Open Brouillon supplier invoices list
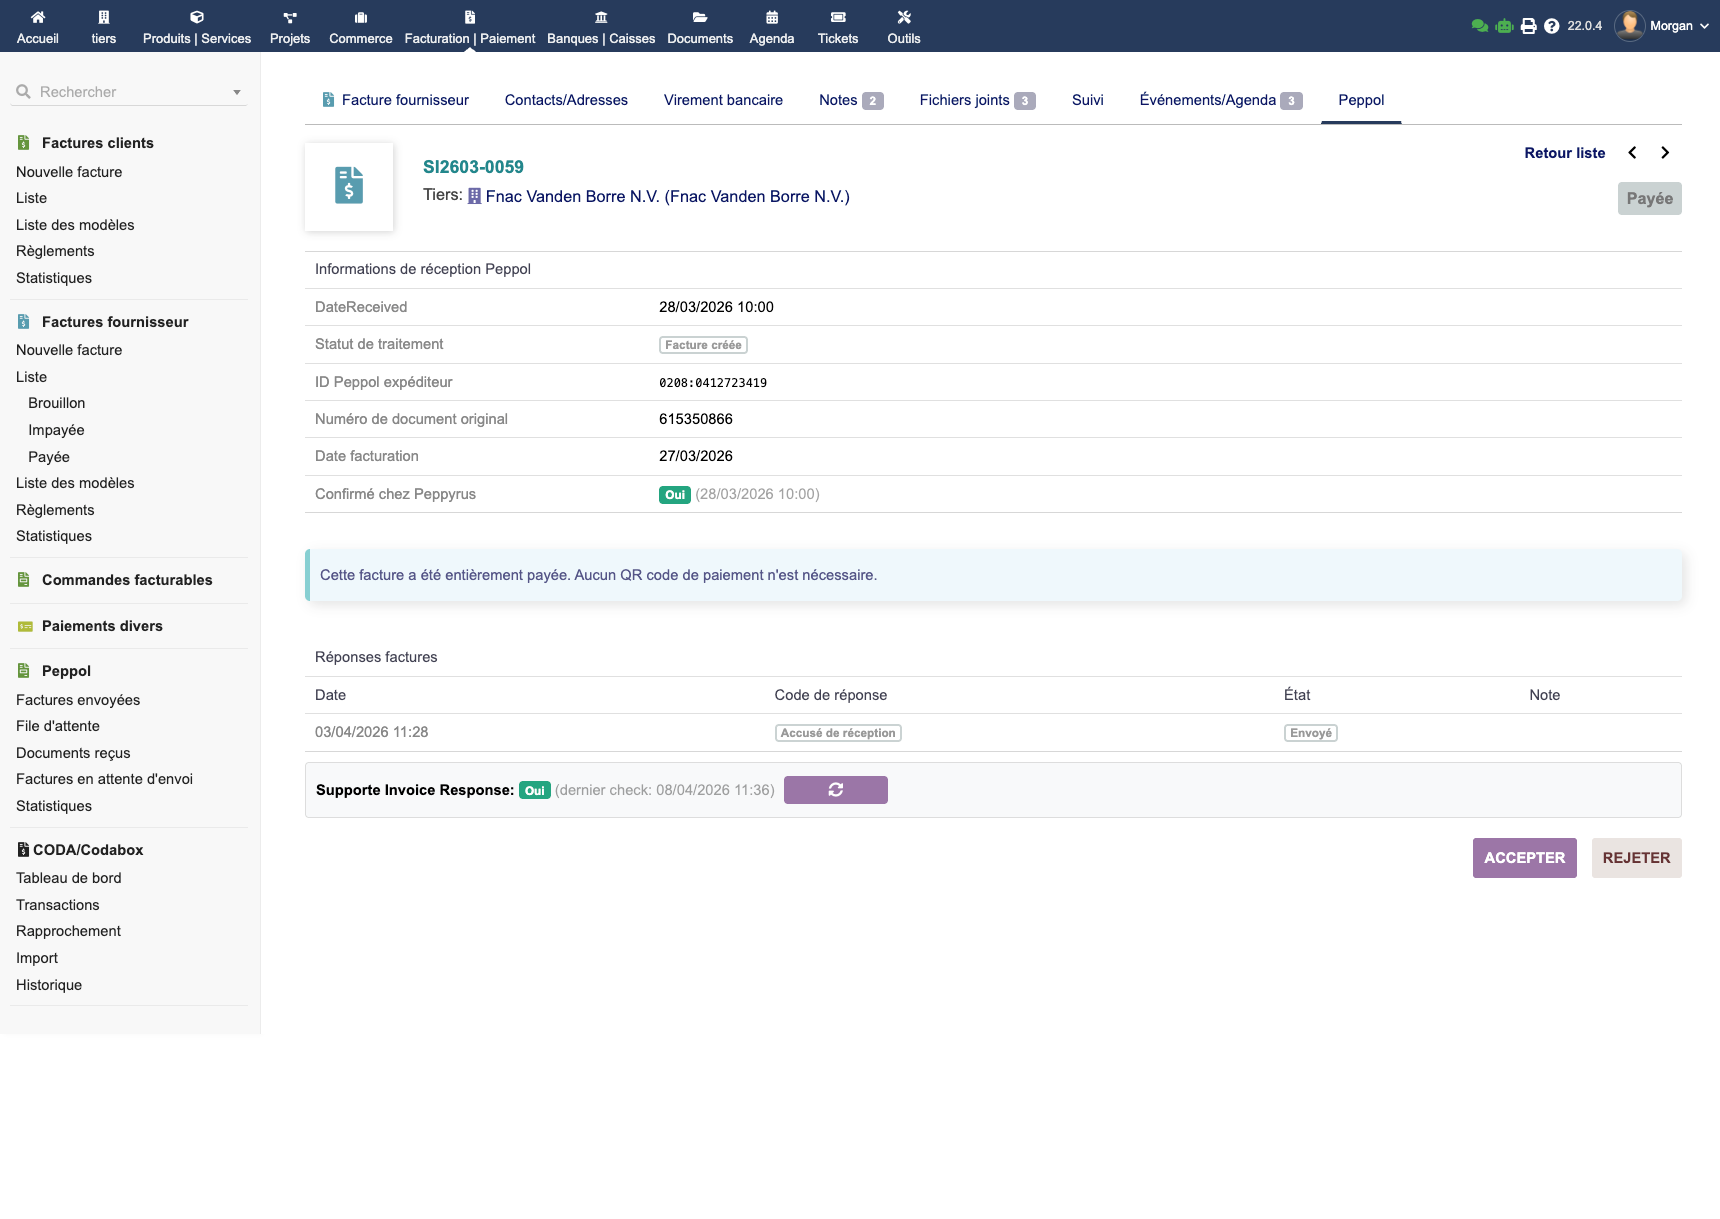This screenshot has width=1720, height=1219. tap(57, 403)
